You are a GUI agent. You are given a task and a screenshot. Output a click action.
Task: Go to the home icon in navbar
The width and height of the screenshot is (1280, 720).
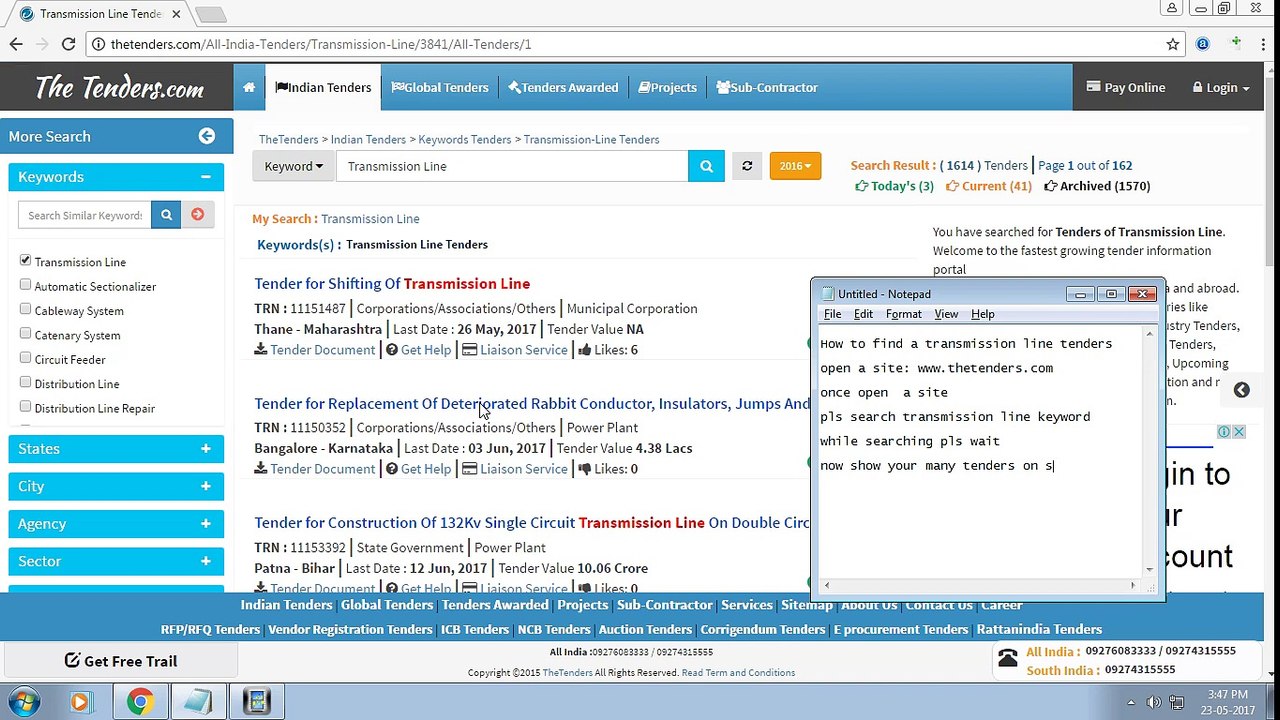click(x=249, y=87)
